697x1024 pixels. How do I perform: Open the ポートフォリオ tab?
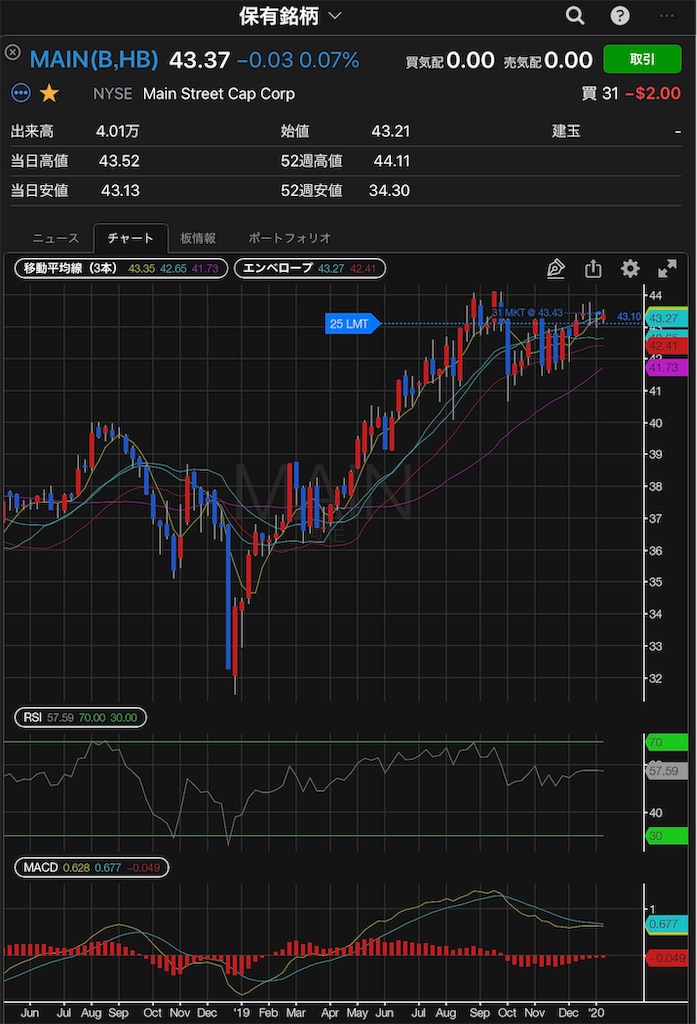[x=289, y=238]
